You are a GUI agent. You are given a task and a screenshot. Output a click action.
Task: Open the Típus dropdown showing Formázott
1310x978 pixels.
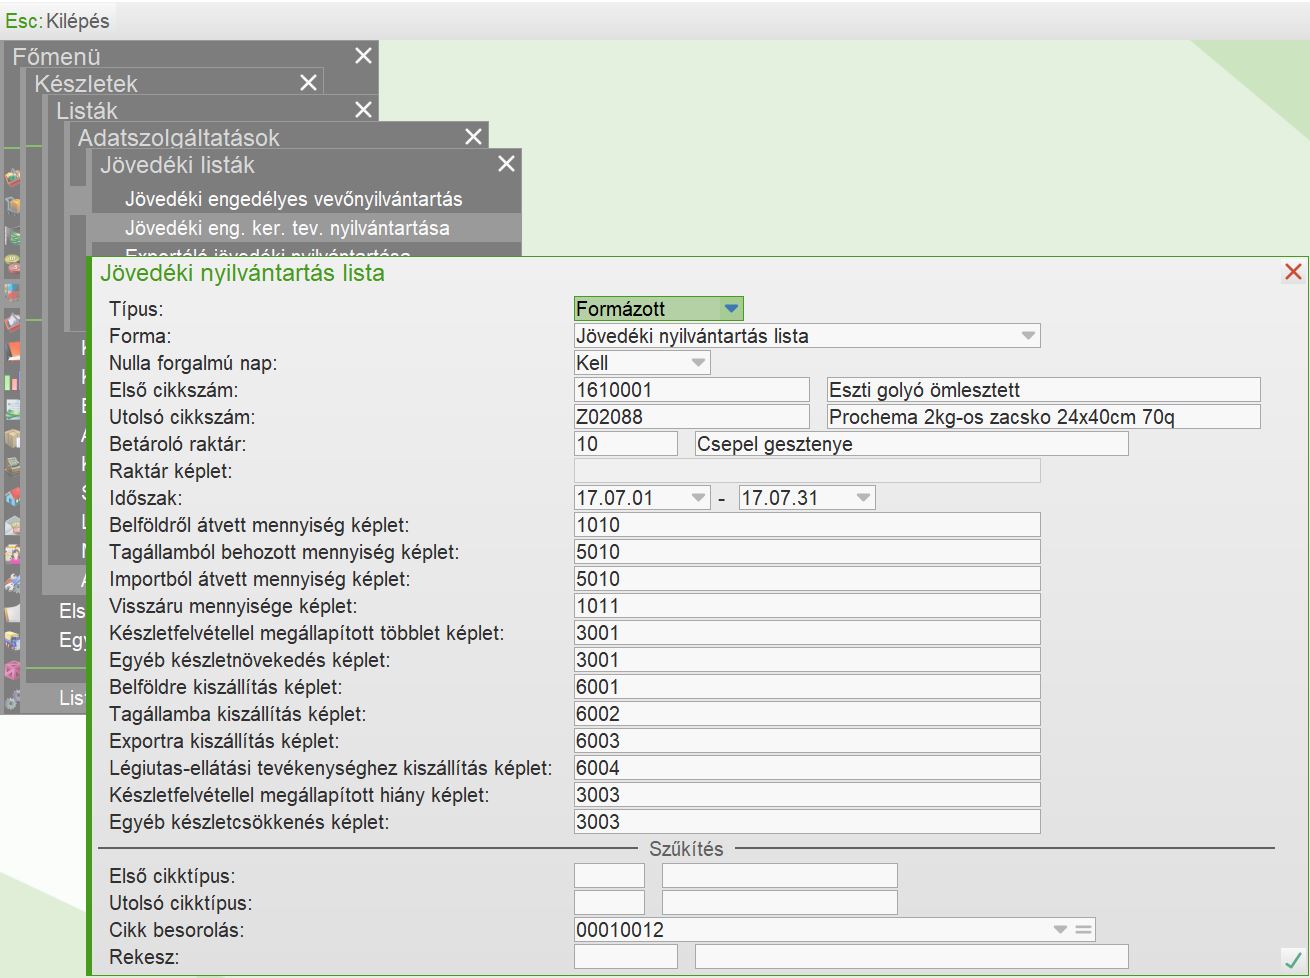(x=731, y=309)
